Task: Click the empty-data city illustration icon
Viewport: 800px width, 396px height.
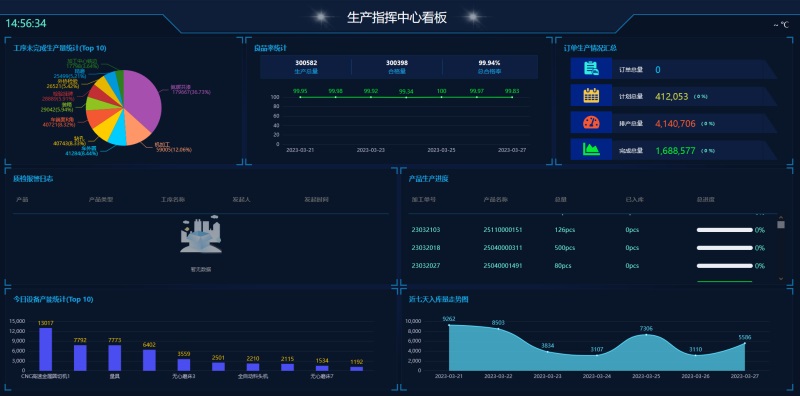Action: [201, 236]
